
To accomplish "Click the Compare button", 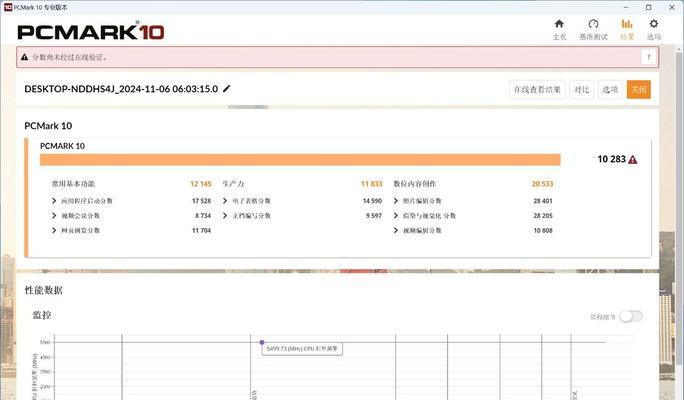I will [x=581, y=89].
